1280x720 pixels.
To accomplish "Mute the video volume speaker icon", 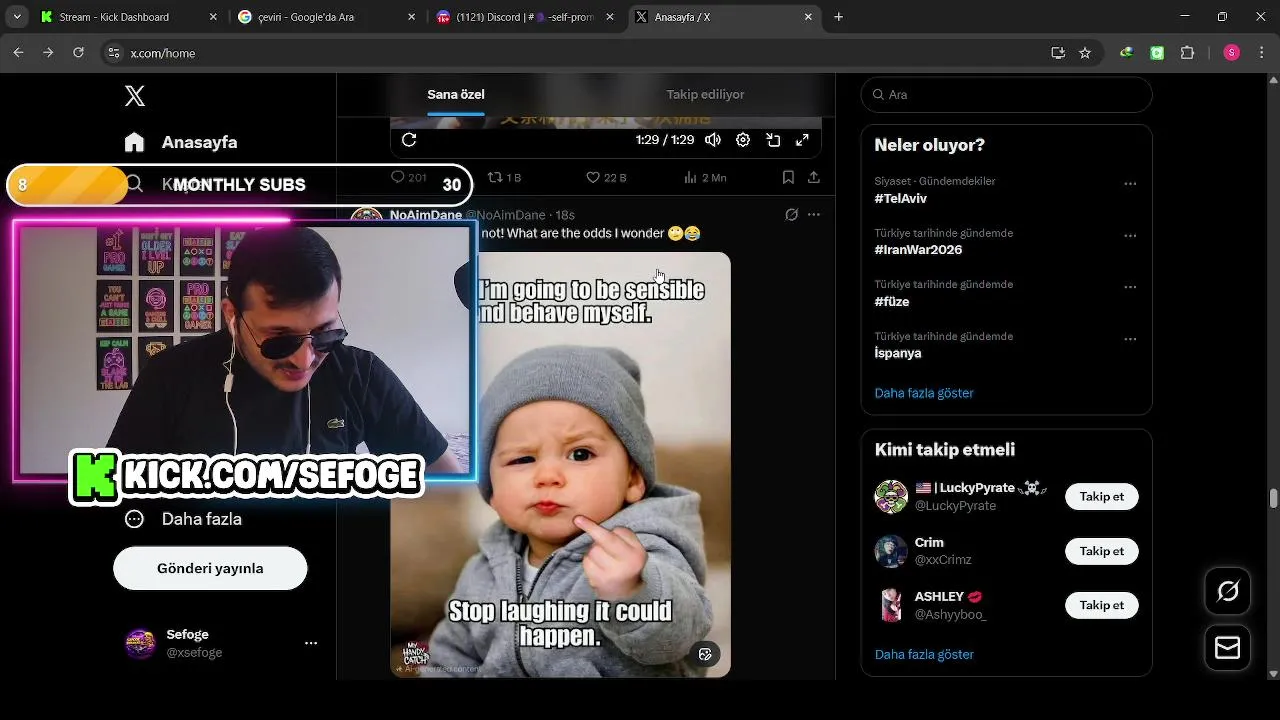I will coord(713,140).
